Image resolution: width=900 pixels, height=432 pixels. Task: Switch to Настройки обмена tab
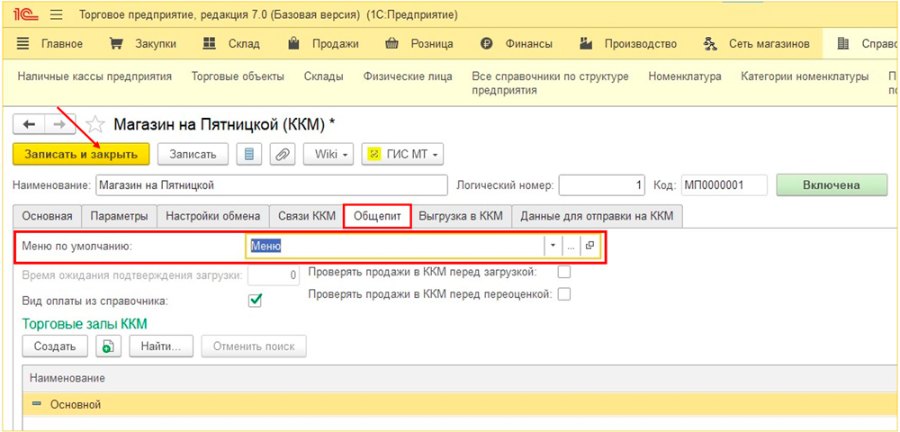pos(213,216)
